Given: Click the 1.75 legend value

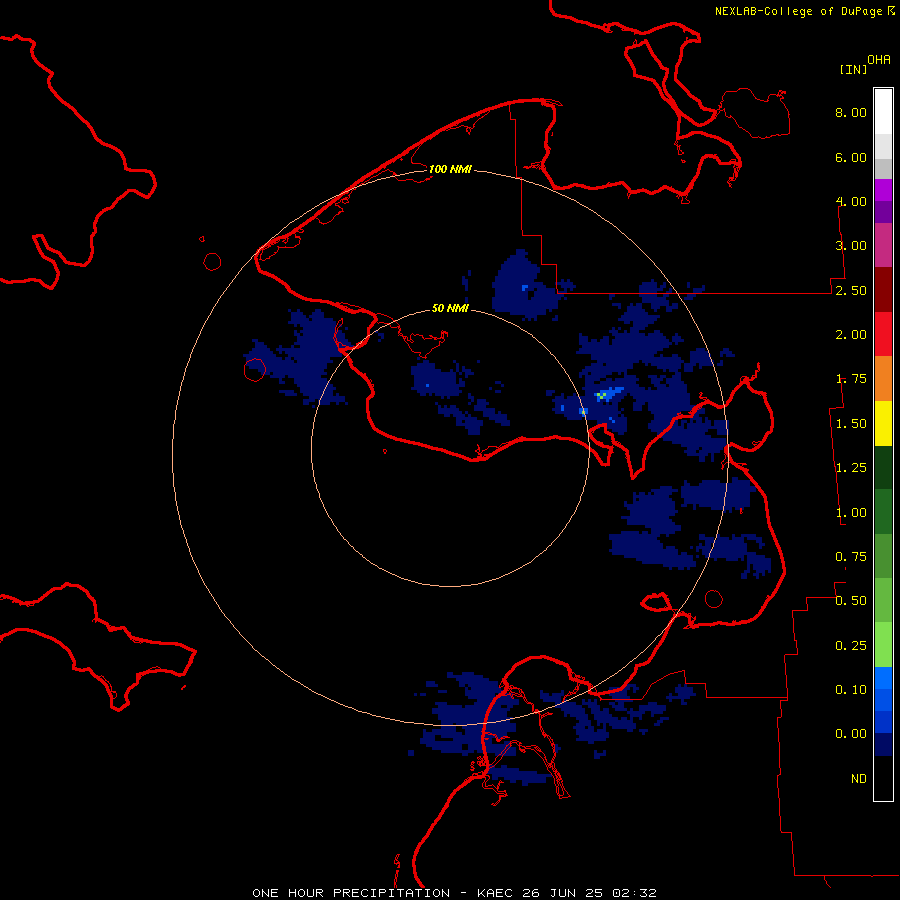Looking at the screenshot, I should click(851, 379).
